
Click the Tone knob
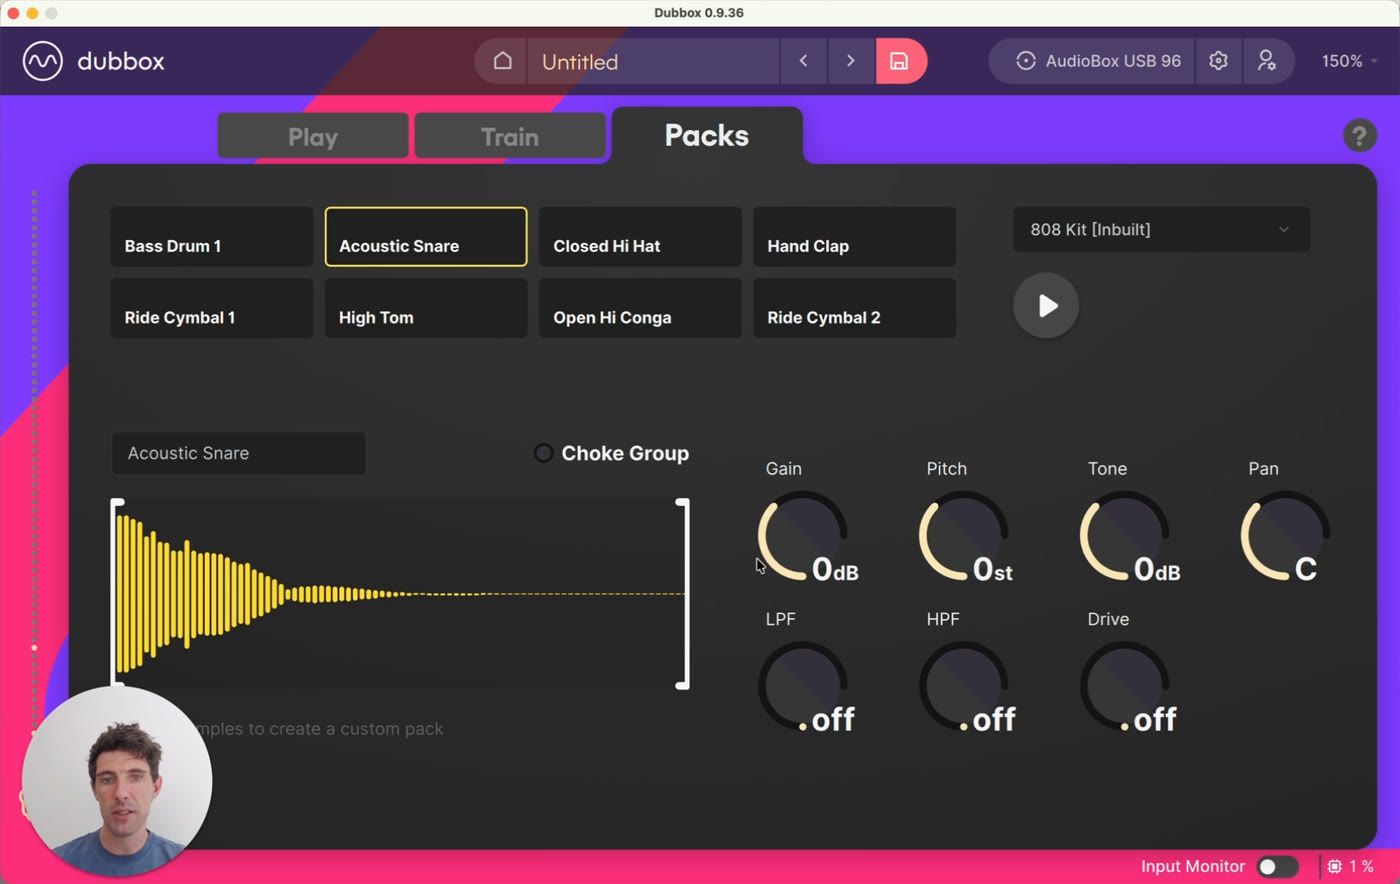coord(1125,536)
